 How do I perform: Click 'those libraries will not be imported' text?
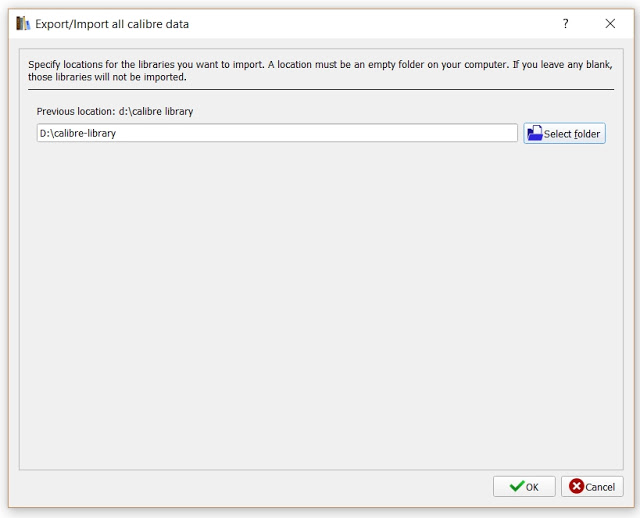(107, 77)
